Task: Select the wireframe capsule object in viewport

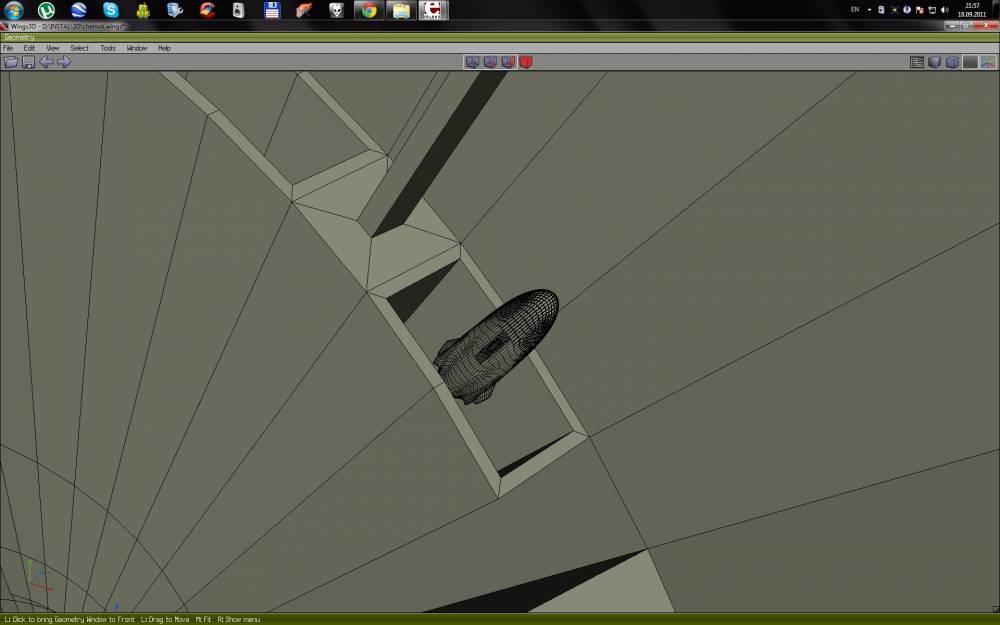Action: (496, 346)
